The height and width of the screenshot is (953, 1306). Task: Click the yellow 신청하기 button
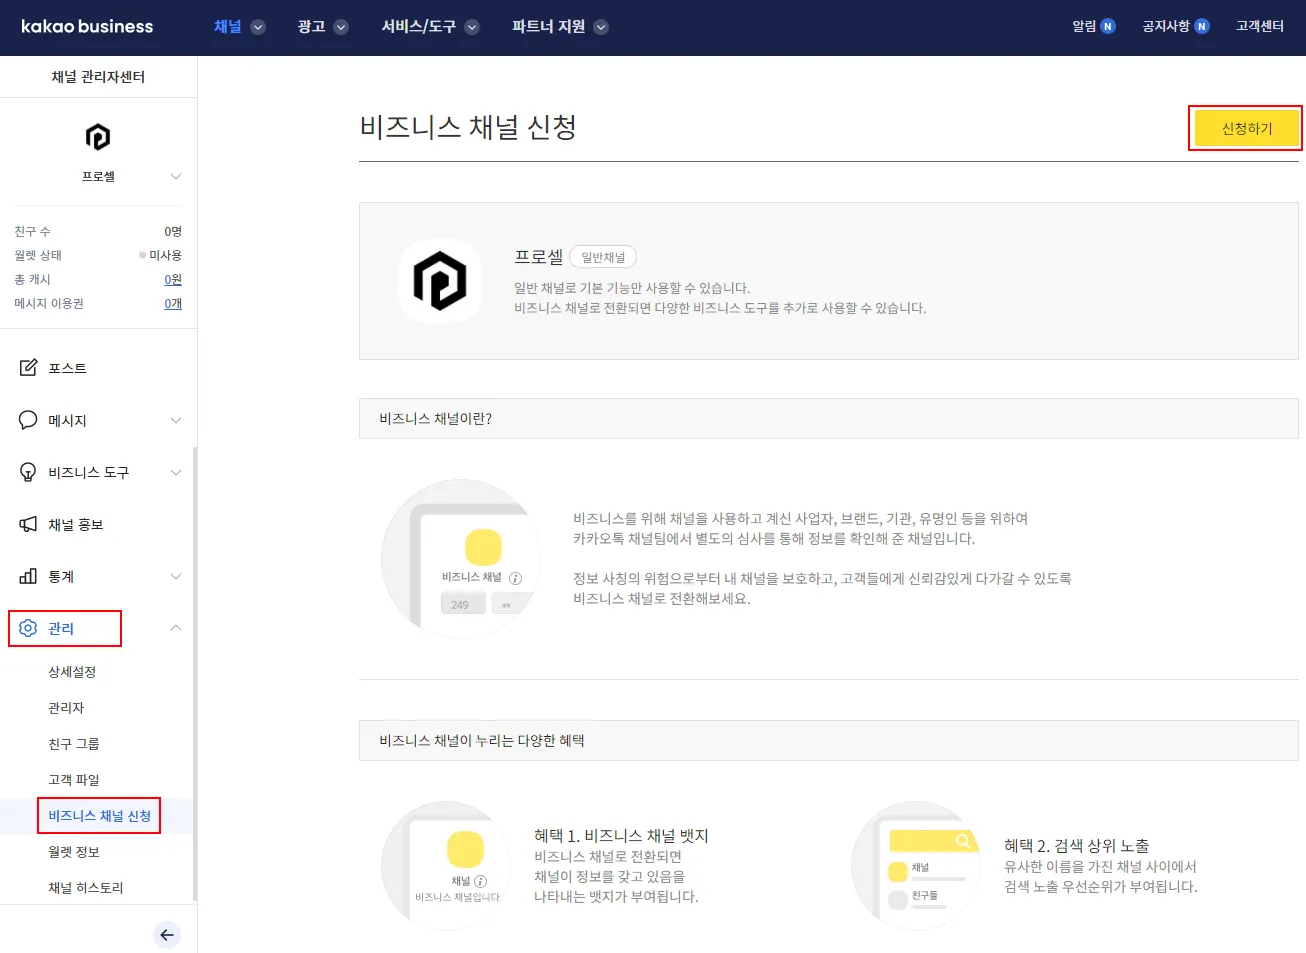click(x=1247, y=129)
